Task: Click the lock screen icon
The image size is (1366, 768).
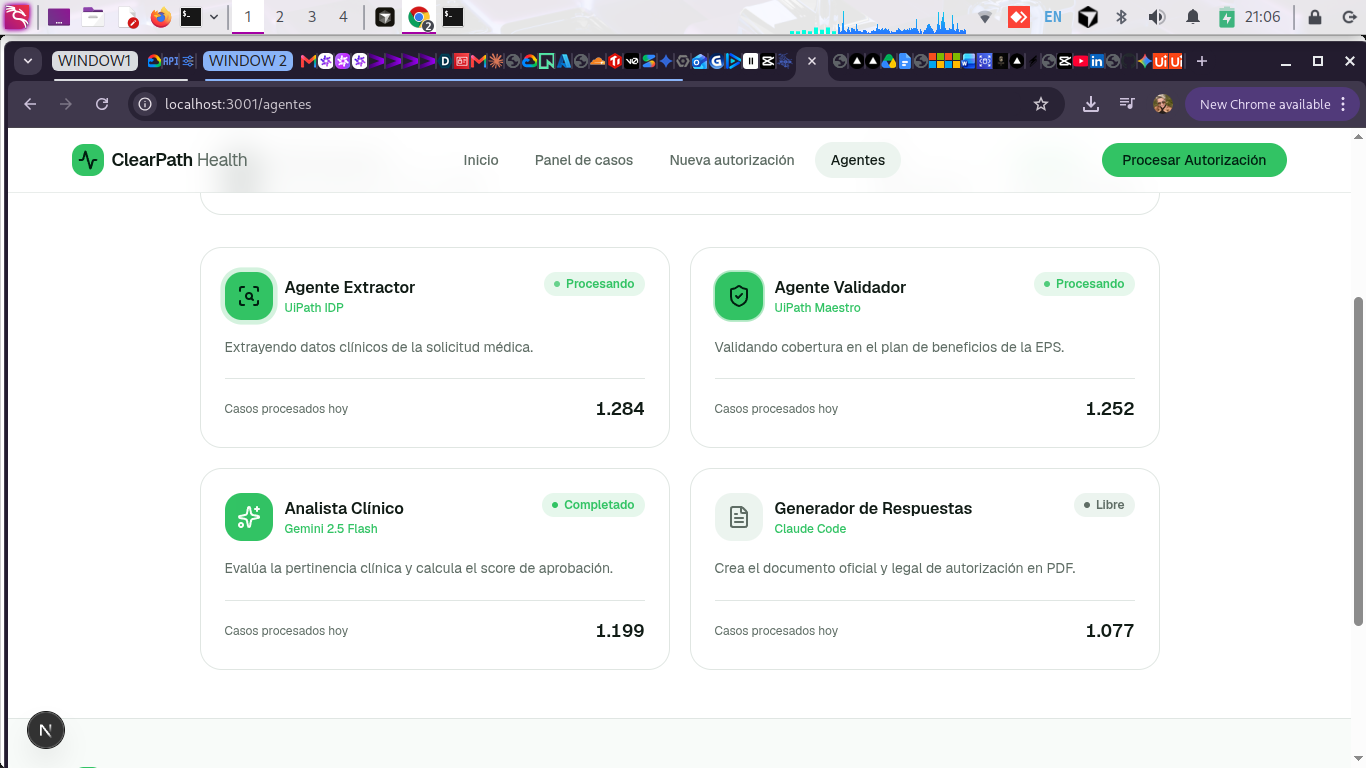Action: click(1314, 17)
